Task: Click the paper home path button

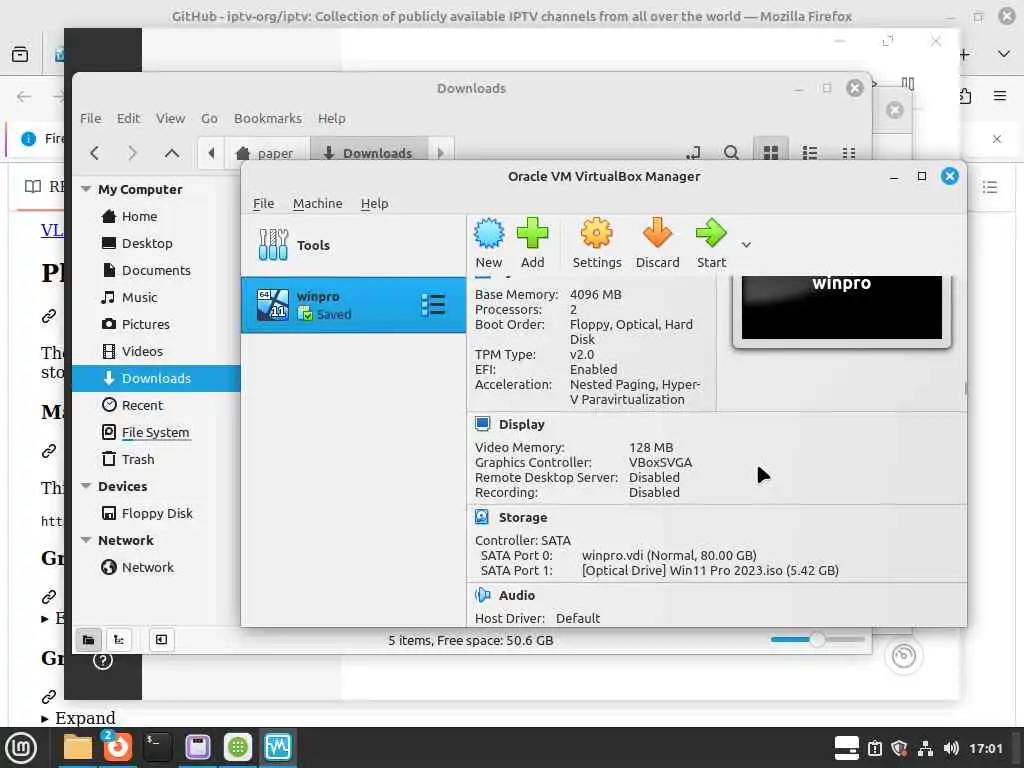Action: click(x=265, y=153)
